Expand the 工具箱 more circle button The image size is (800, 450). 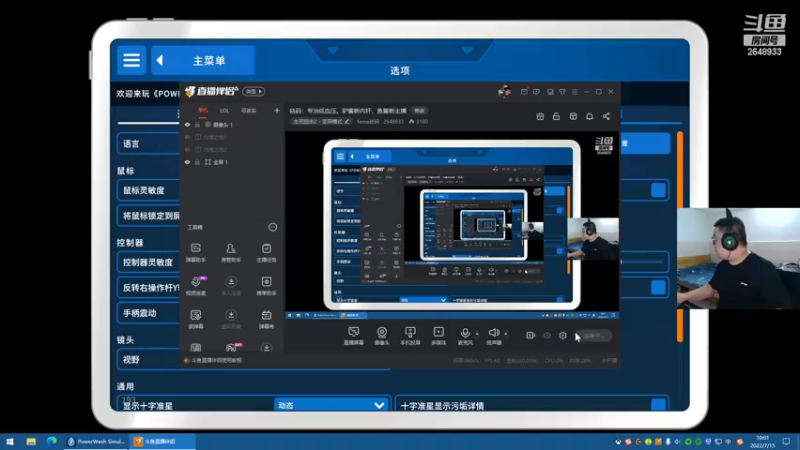point(273,227)
